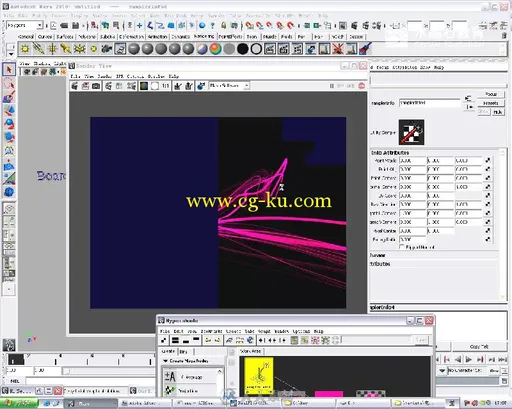Screen dimensions: 512x409
Task: Click the magenta material swatch in the Hypershade work area
Action: 329,394
